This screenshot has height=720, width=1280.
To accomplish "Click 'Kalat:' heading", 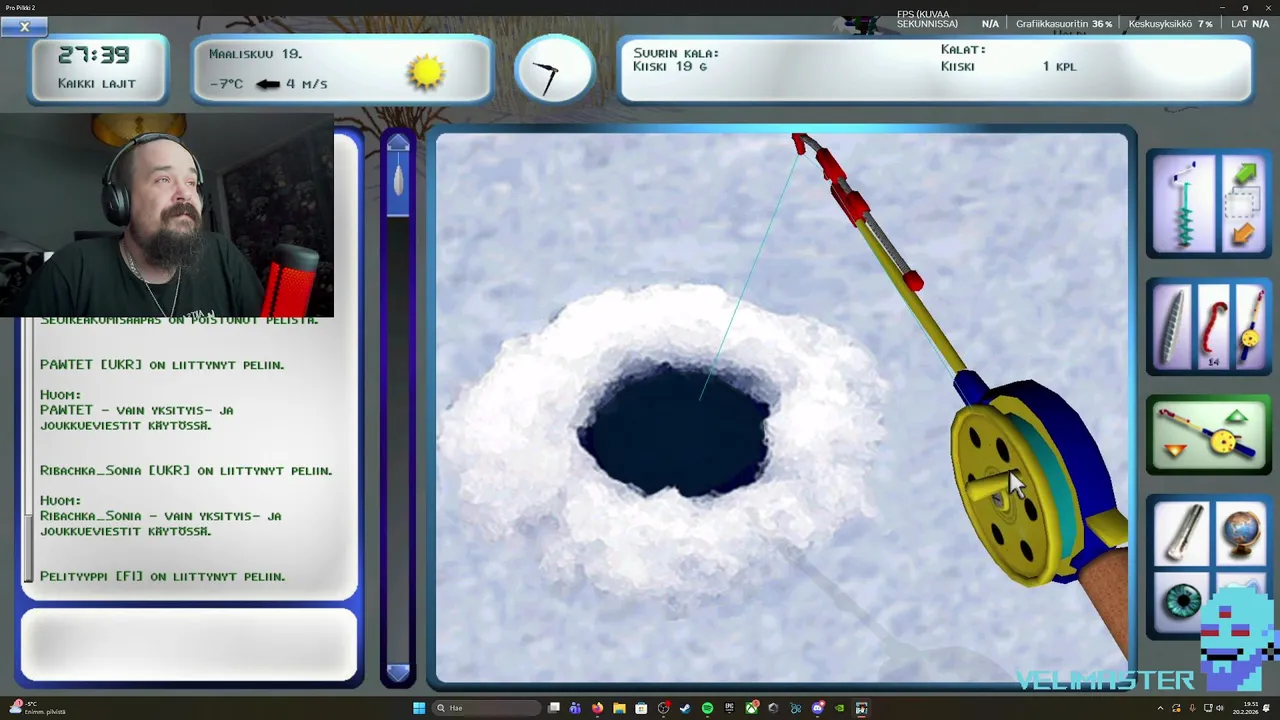I will point(963,50).
